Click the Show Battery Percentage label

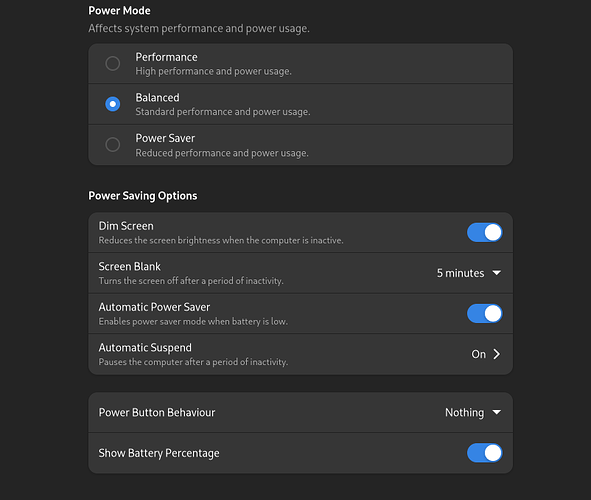(159, 453)
